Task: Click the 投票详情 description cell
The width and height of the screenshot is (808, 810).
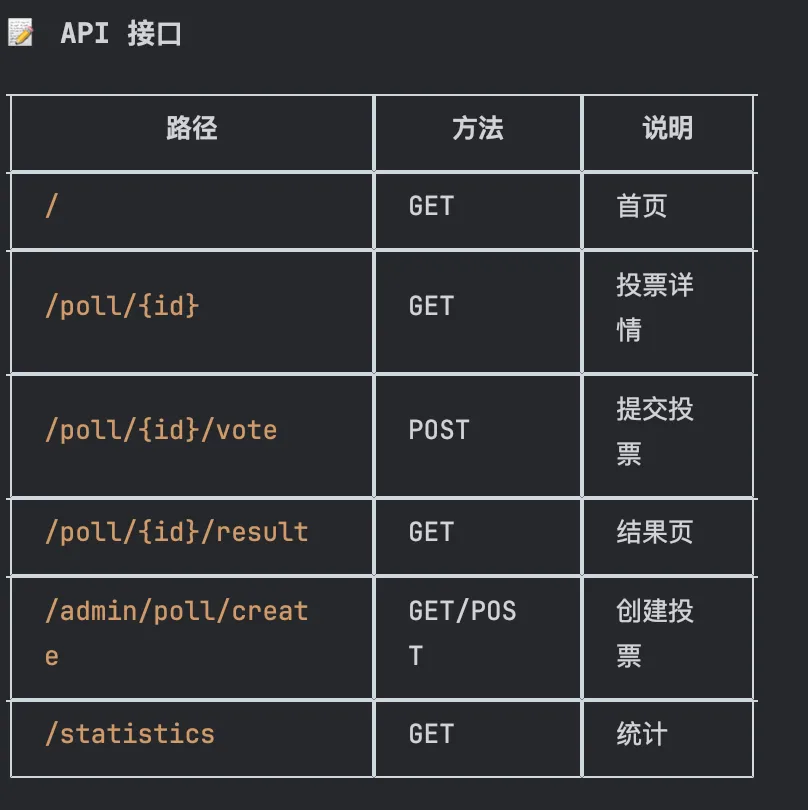Action: pyautogui.click(x=654, y=287)
